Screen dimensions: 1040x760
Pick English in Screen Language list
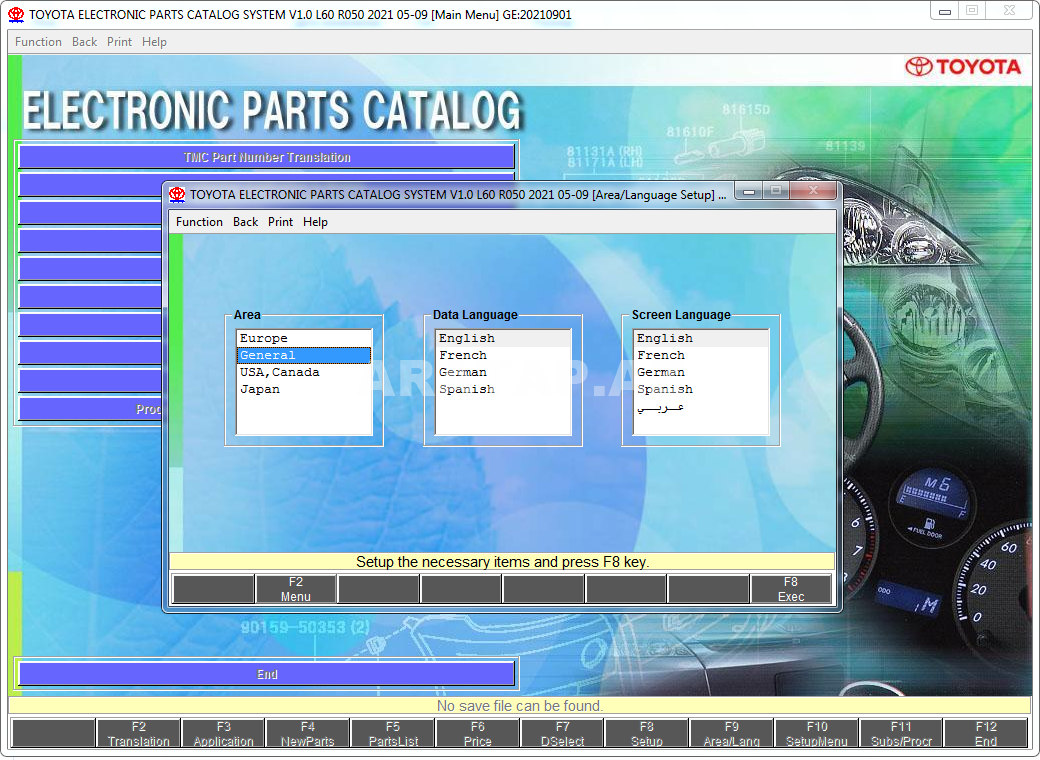[x=701, y=338]
